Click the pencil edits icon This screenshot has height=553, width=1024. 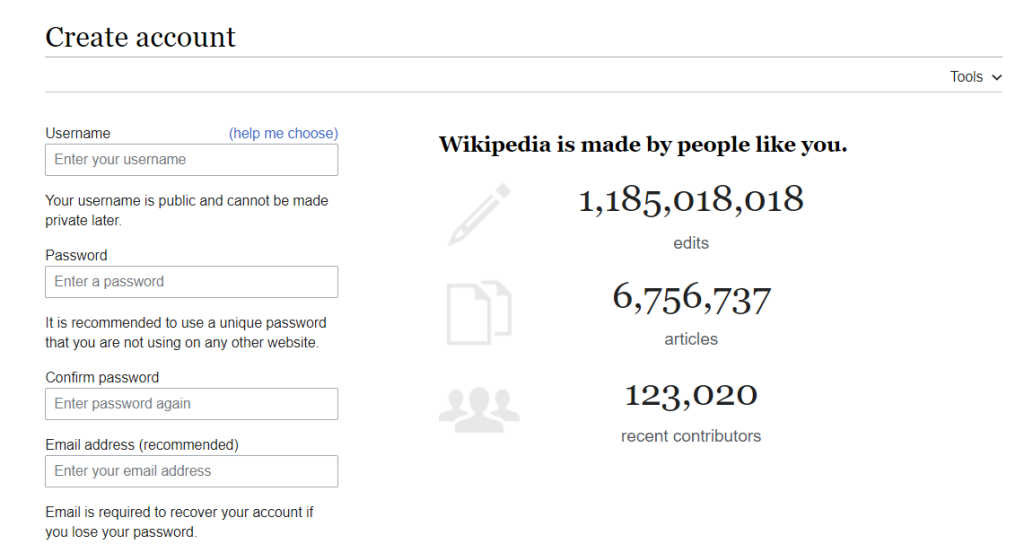coord(480,215)
